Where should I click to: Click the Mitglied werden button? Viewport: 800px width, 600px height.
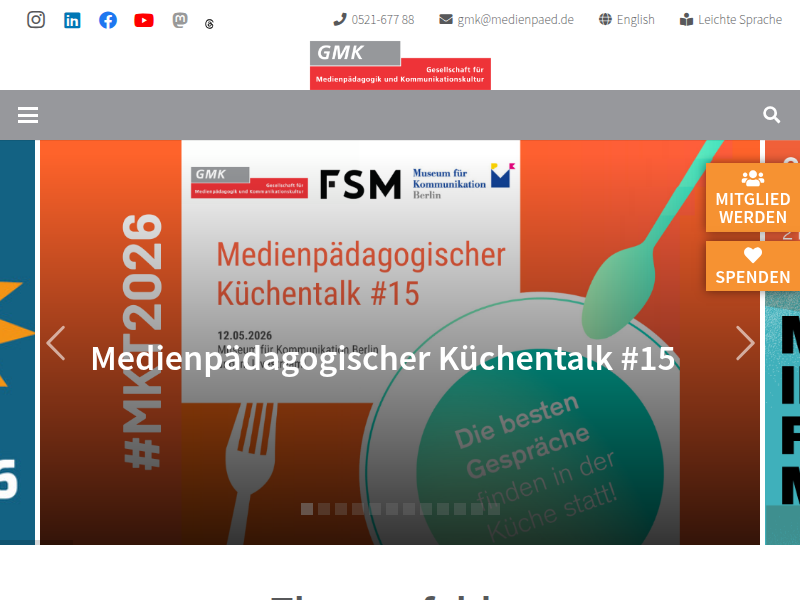(753, 198)
